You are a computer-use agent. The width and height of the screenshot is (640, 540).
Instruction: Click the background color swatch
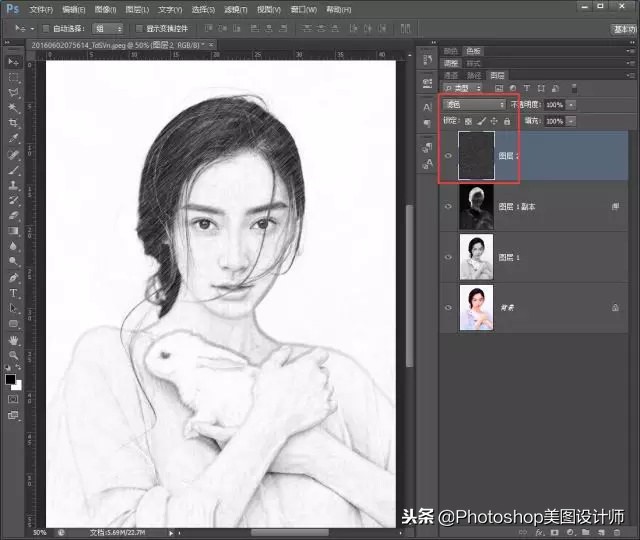pos(18,386)
